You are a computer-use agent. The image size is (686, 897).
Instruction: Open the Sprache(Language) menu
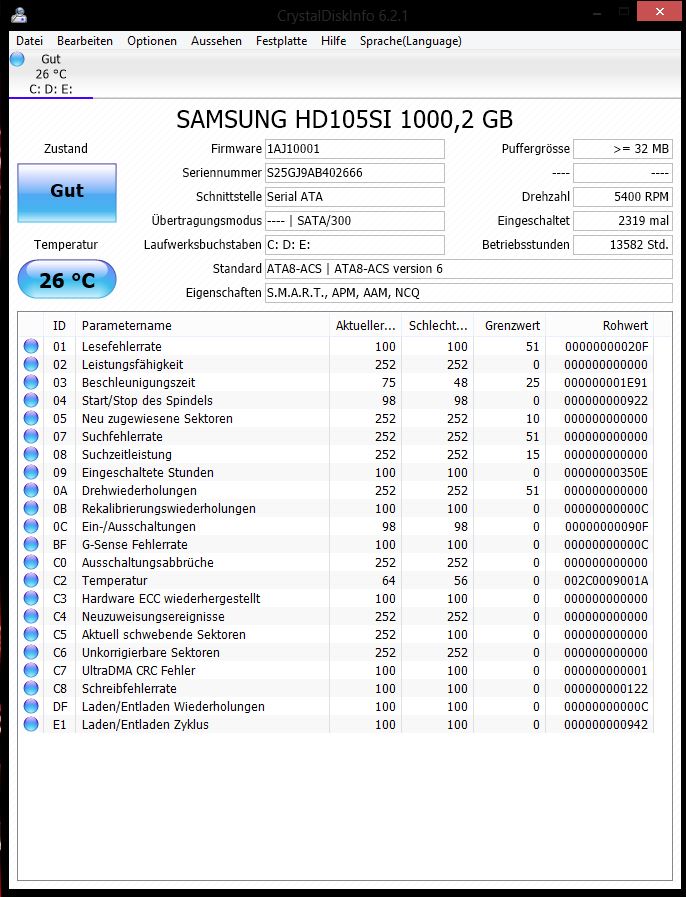(411, 41)
